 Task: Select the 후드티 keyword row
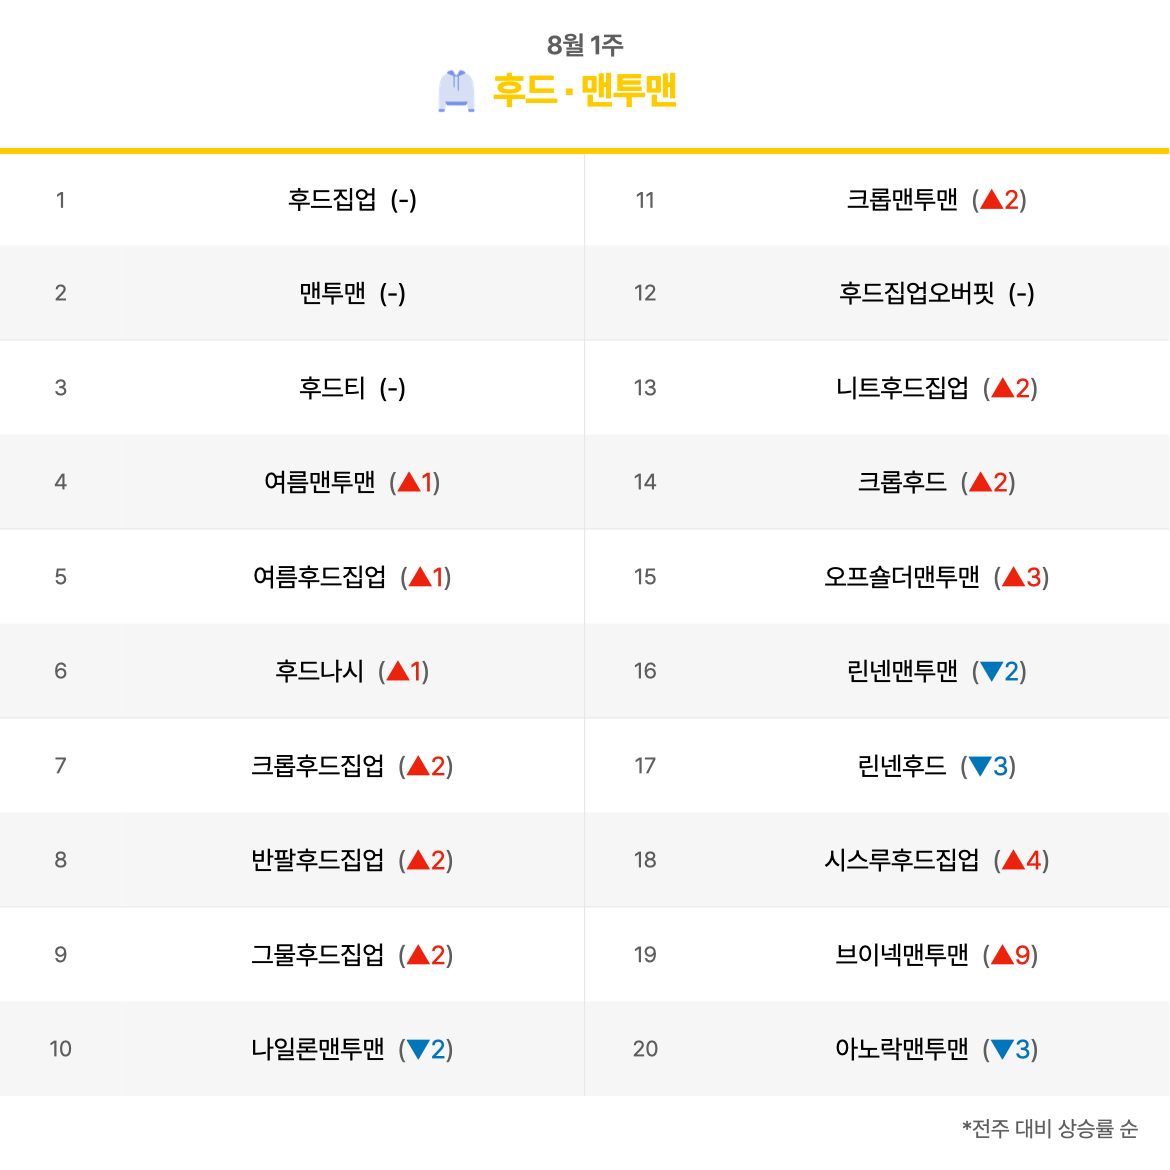pos(332,388)
